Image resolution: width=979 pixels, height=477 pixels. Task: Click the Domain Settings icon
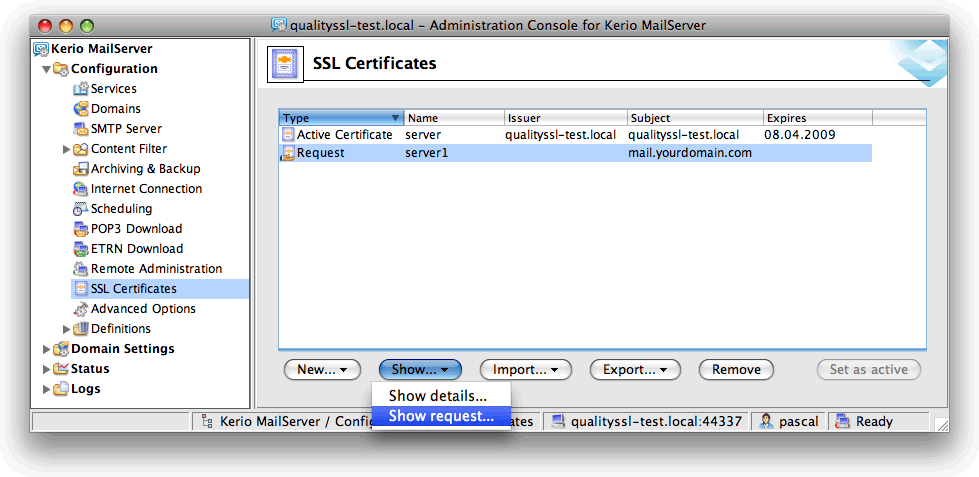pos(61,348)
